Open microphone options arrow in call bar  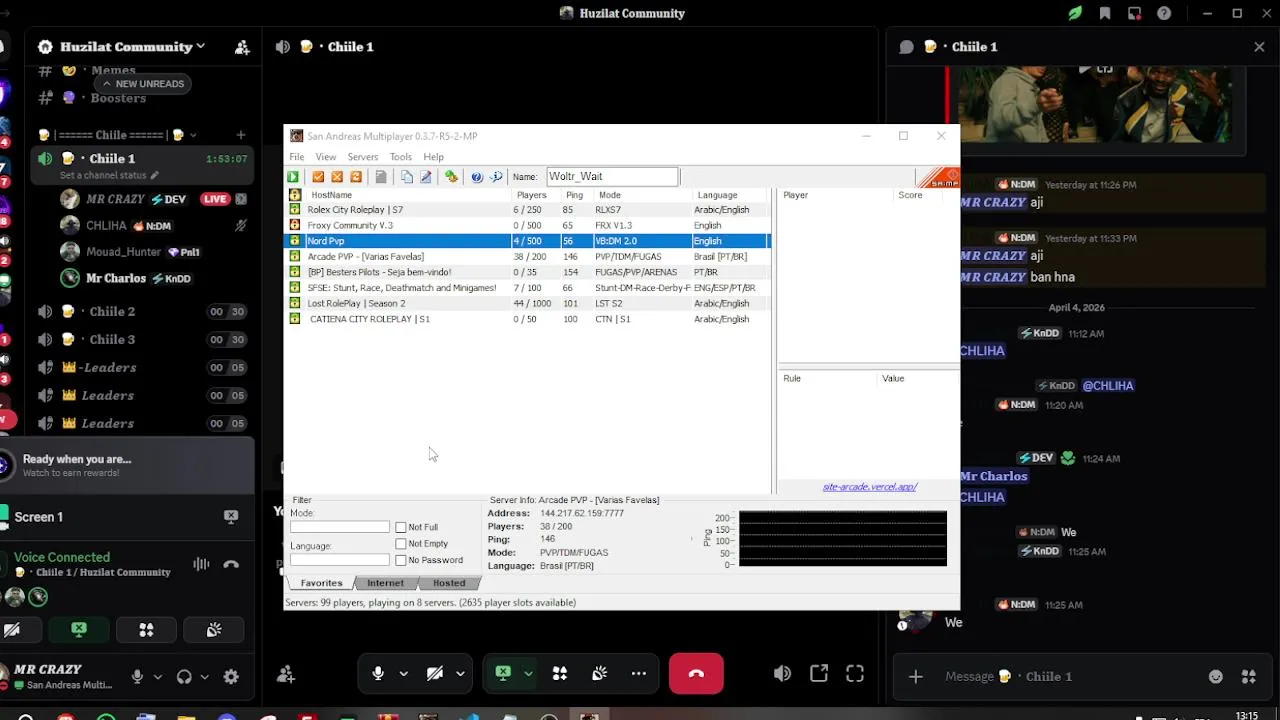pyautogui.click(x=403, y=674)
